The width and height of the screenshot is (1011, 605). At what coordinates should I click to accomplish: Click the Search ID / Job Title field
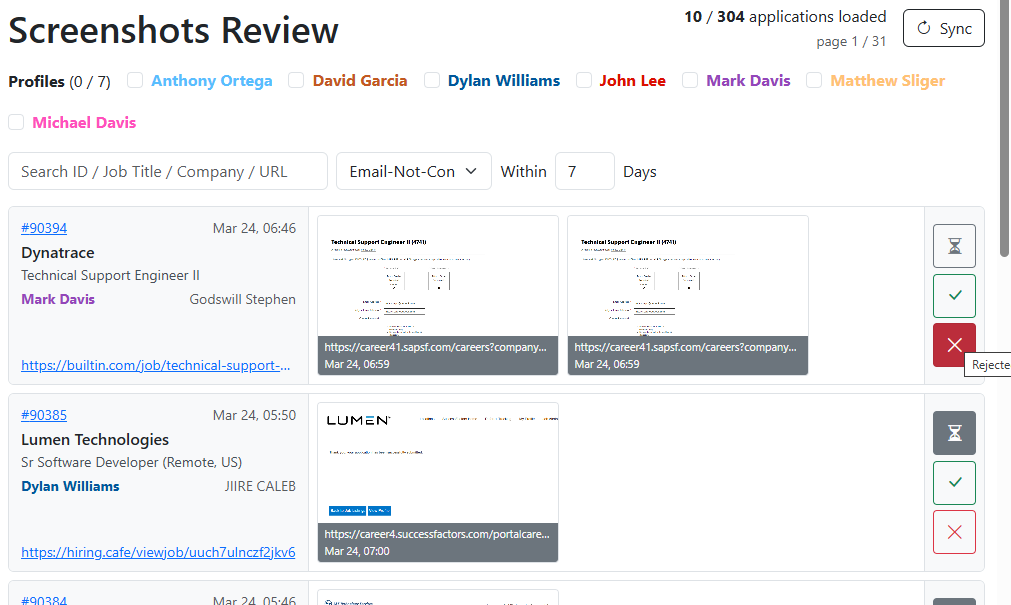pyautogui.click(x=167, y=171)
